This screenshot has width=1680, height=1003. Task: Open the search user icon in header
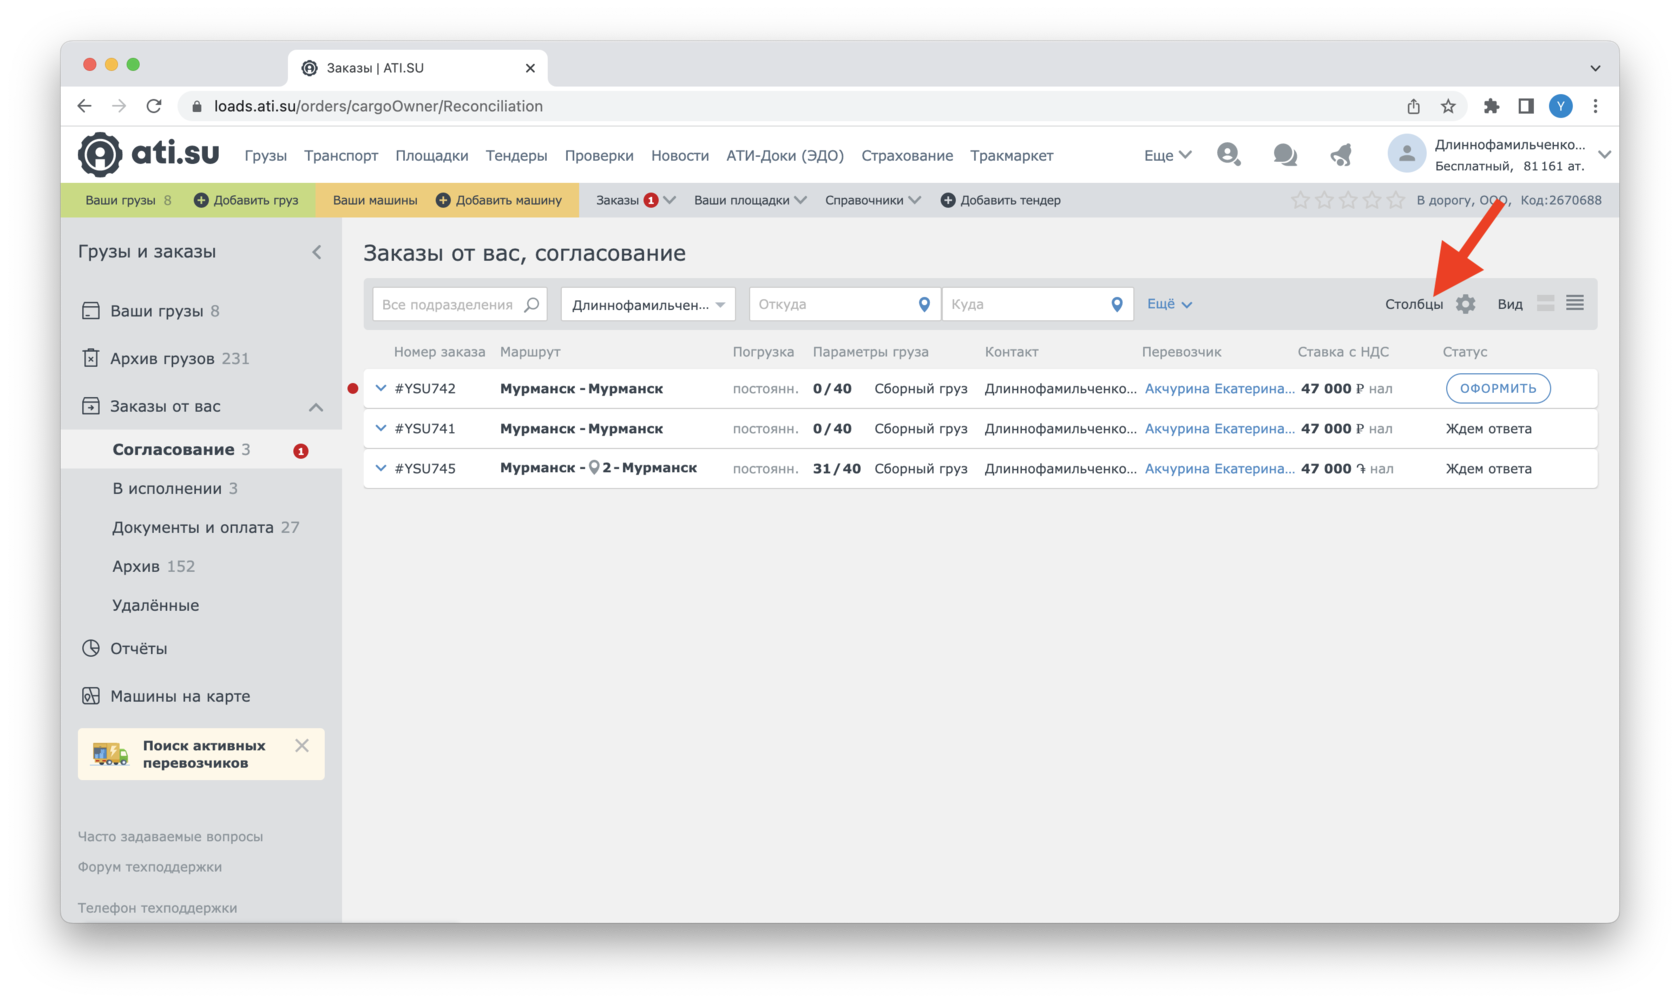pos(1228,154)
